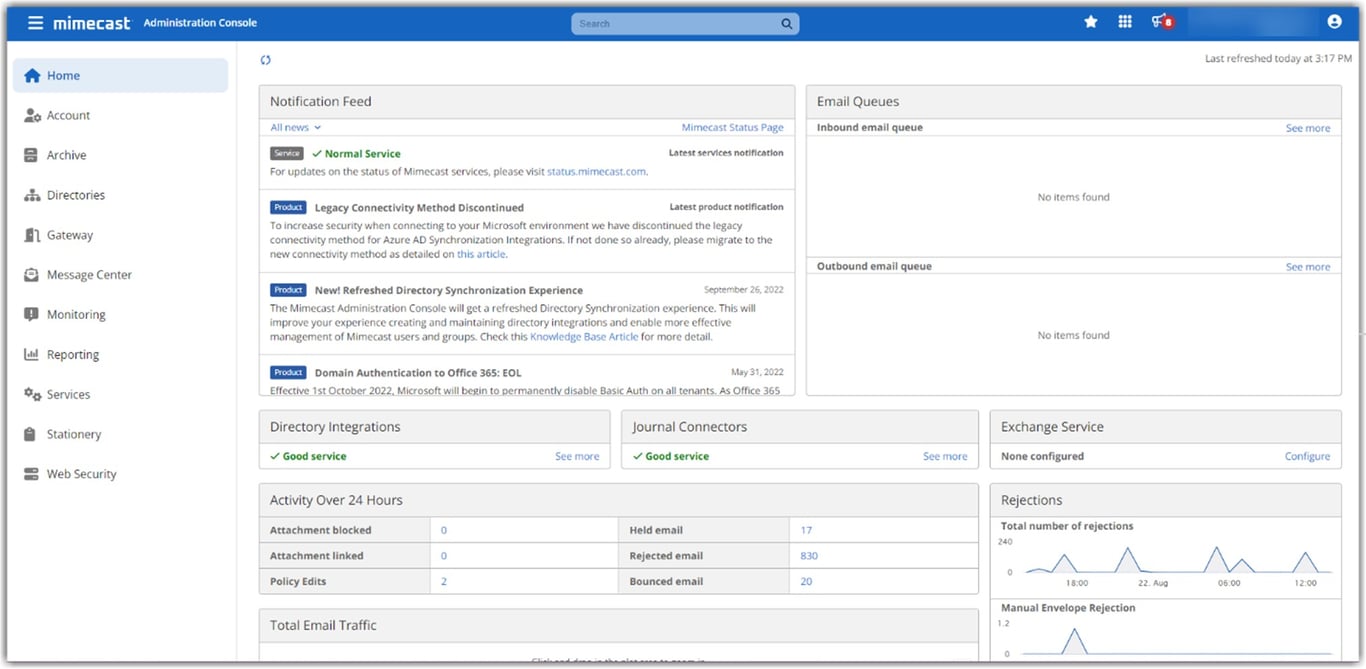Click the favorites star icon in top bar

[x=1090, y=20]
